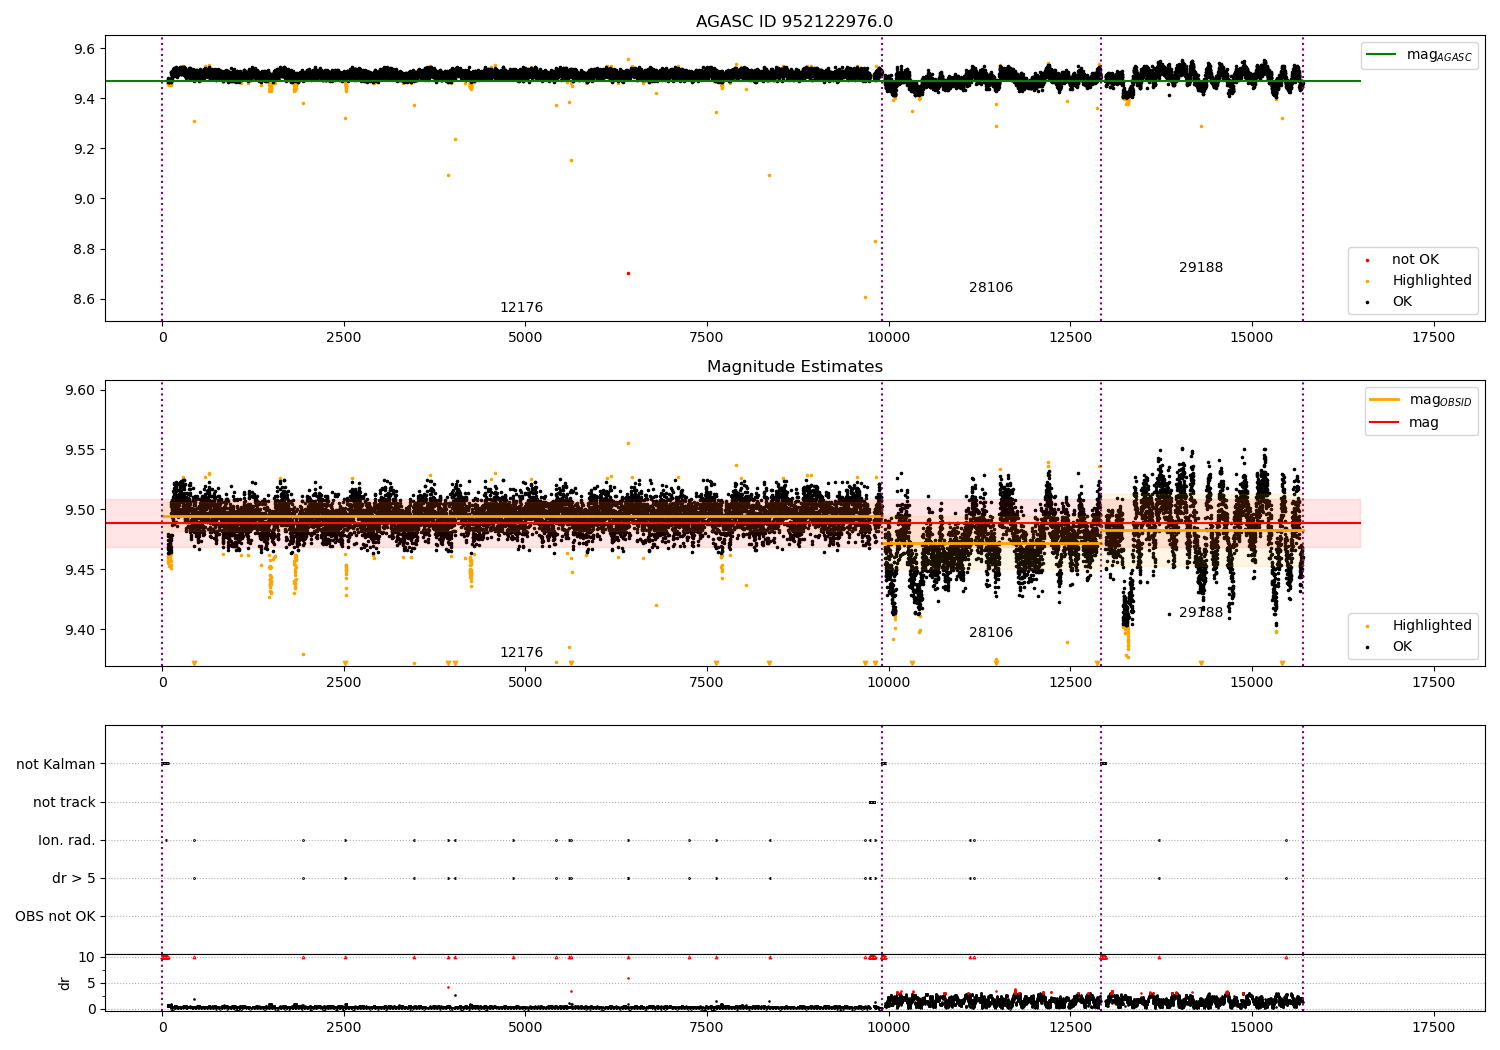Click the red not-OK outlier point in top plot
The height and width of the screenshot is (1050, 1500).
(628, 273)
